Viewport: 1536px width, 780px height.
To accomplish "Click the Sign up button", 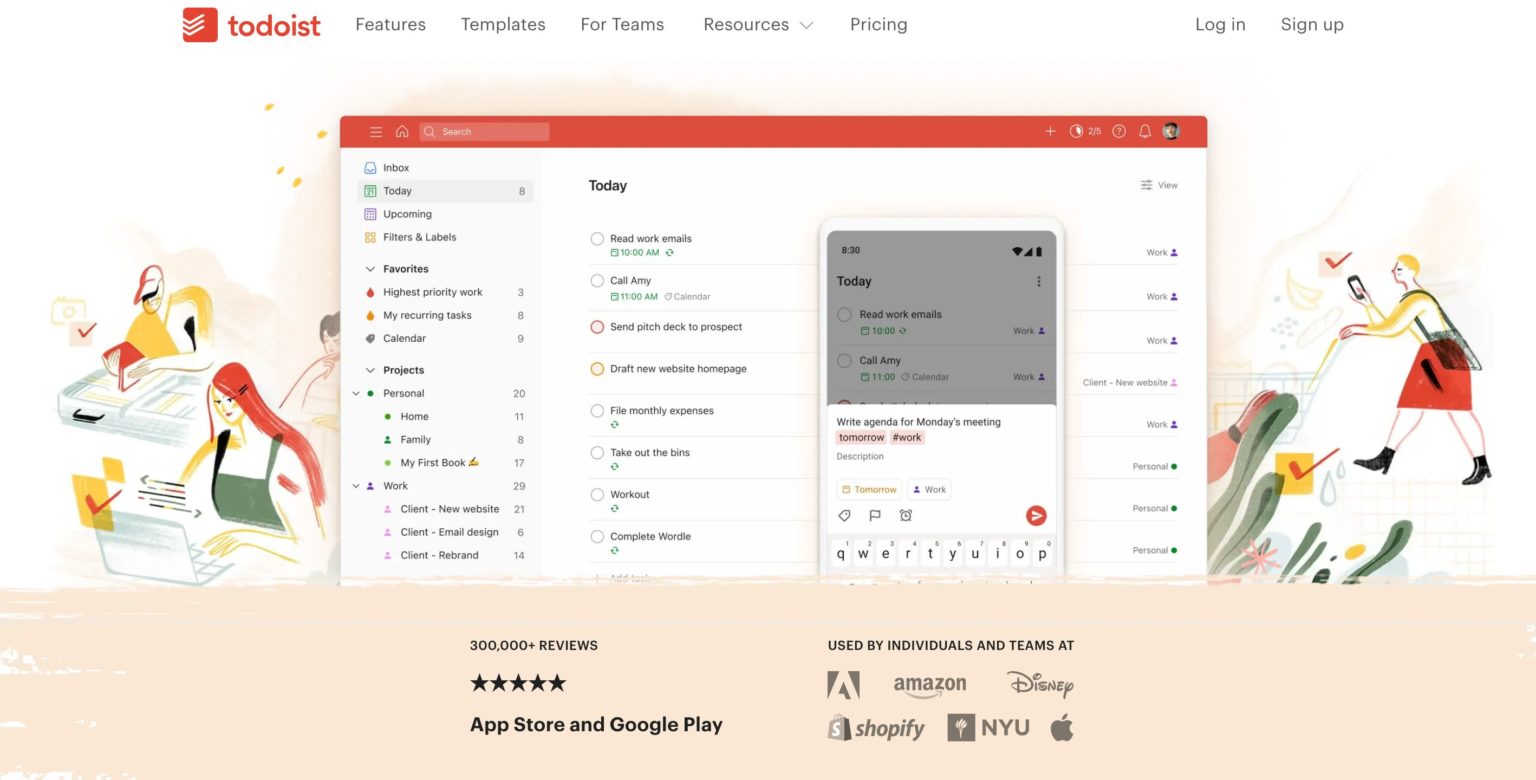I will [1312, 24].
